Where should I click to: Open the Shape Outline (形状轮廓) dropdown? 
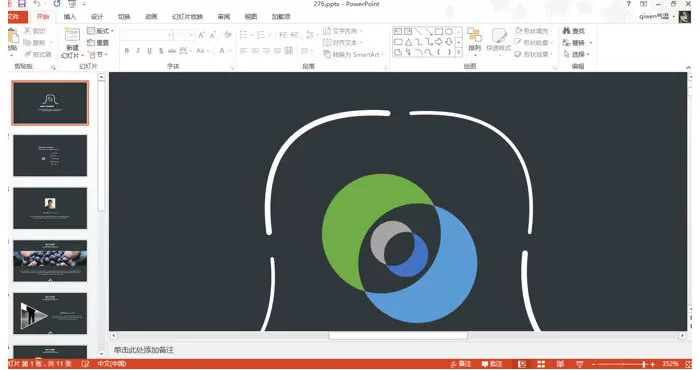(x=533, y=42)
